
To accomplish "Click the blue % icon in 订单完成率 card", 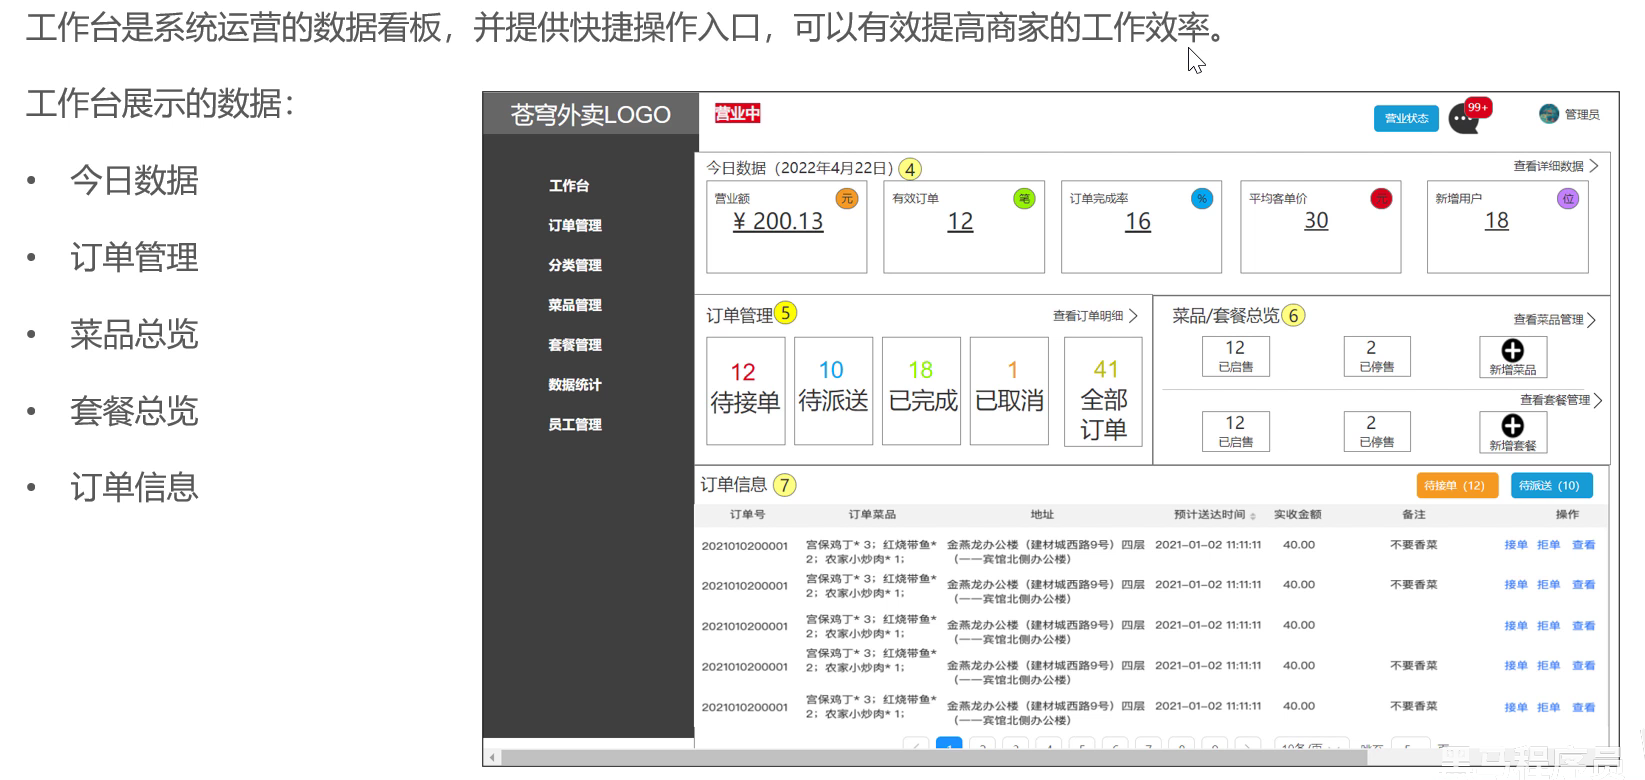I will pos(1202,198).
